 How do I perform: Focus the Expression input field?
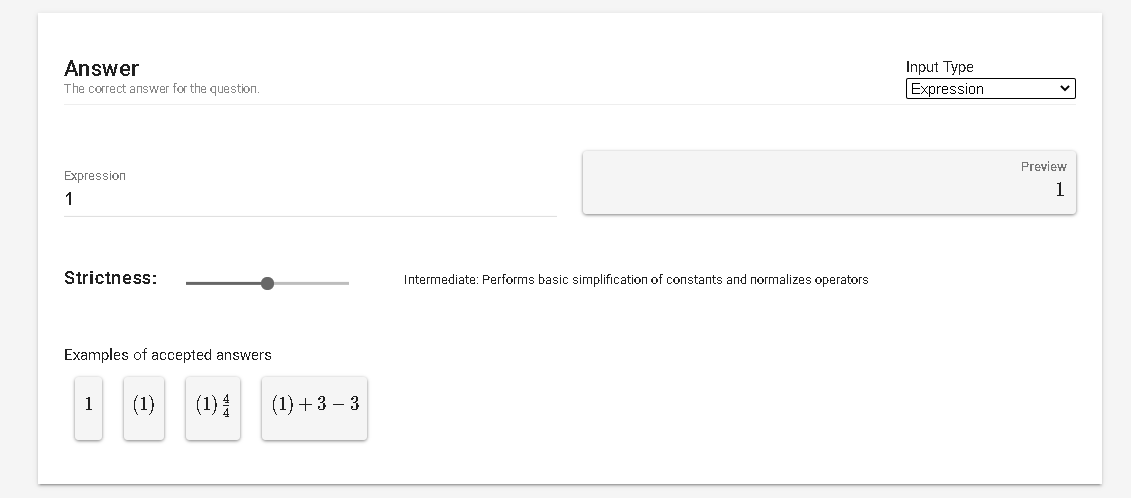tap(310, 199)
